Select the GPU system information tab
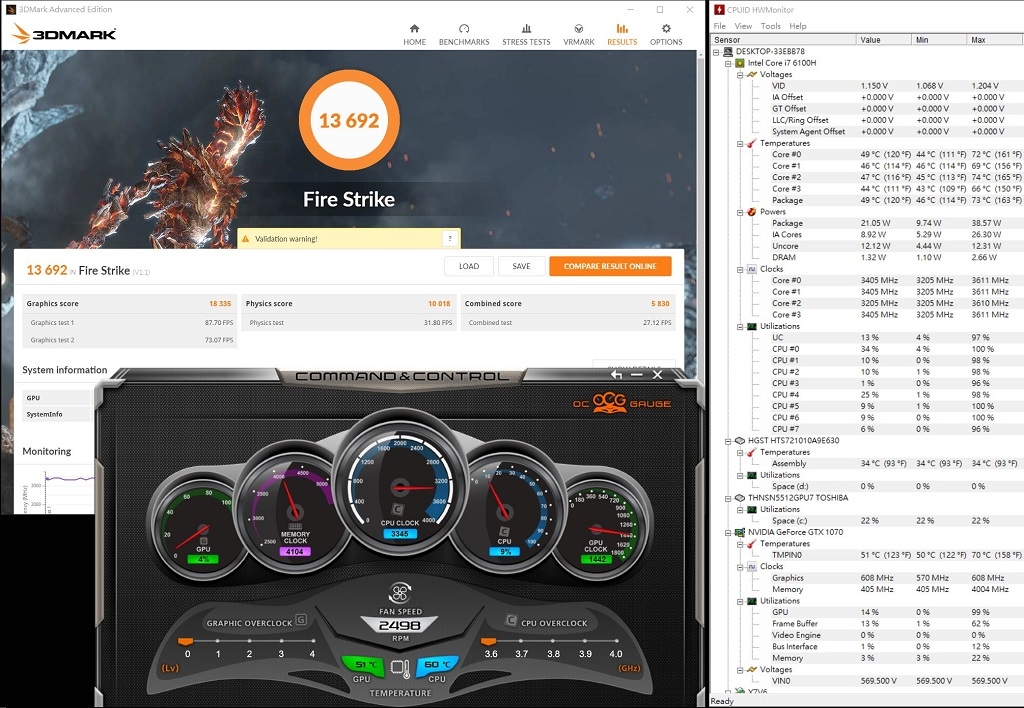This screenshot has height=708, width=1024. (x=56, y=398)
